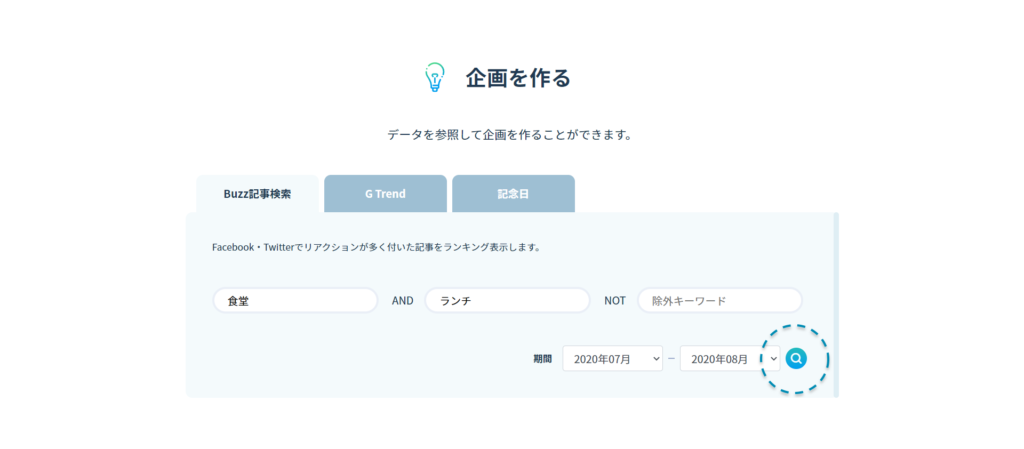Click the magnifier search button
The height and width of the screenshot is (449, 1024).
tap(796, 358)
